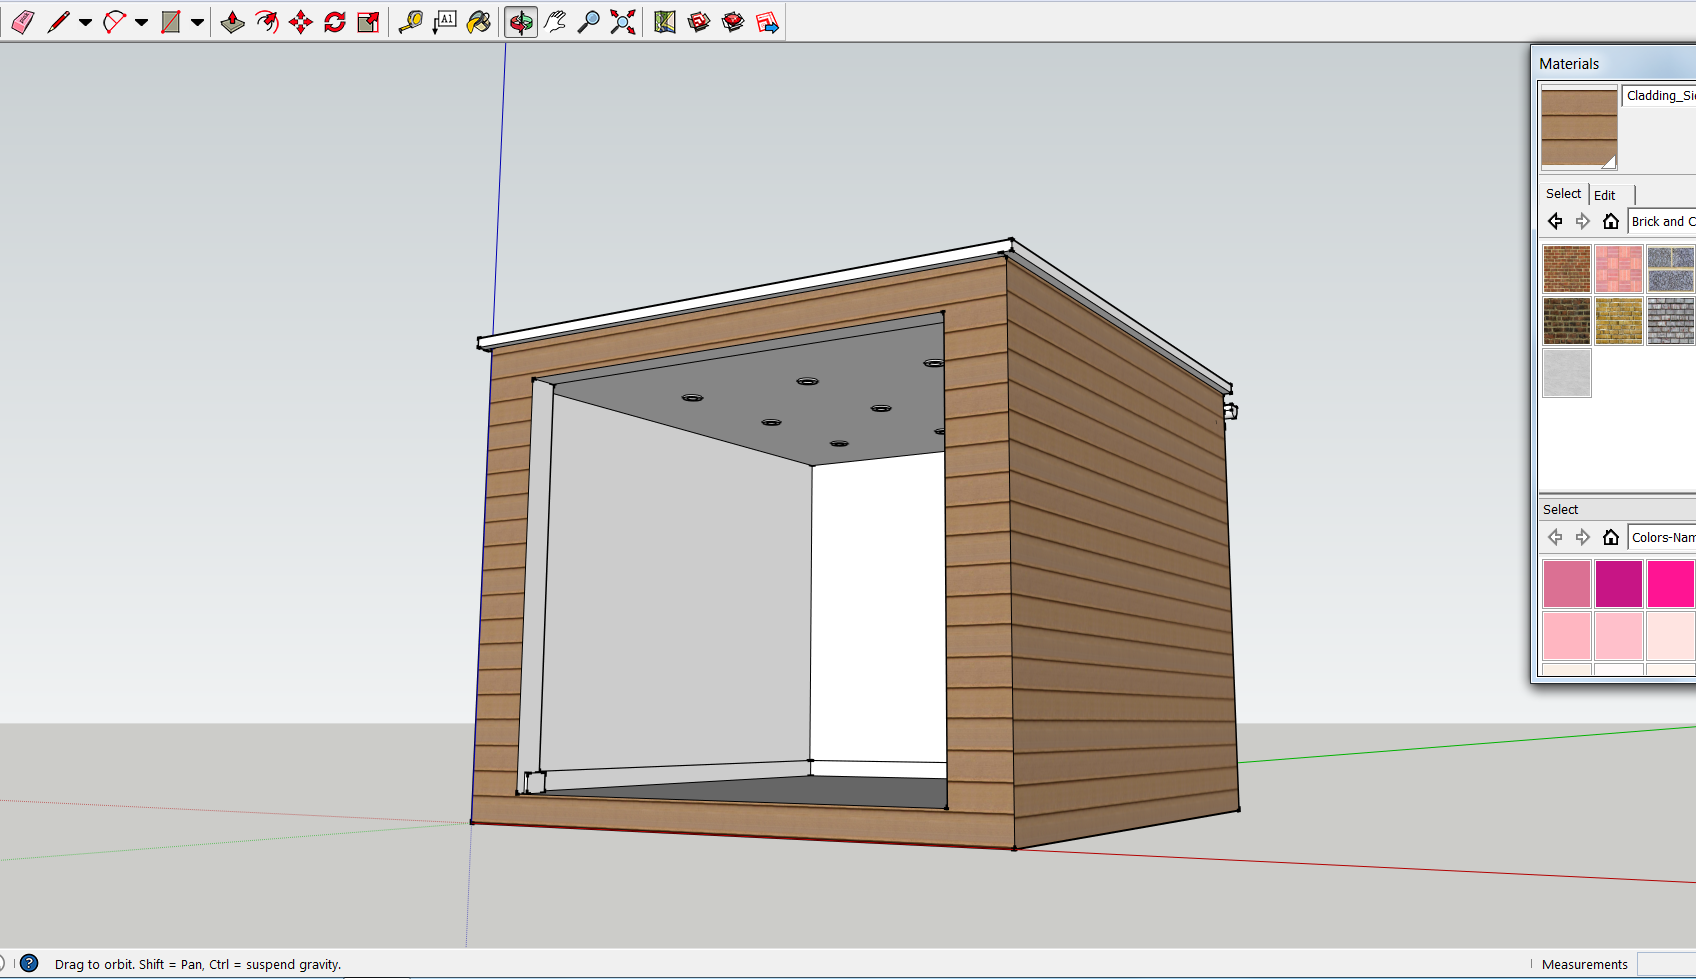1696x979 pixels.
Task: Select the Rotate tool
Action: [334, 22]
